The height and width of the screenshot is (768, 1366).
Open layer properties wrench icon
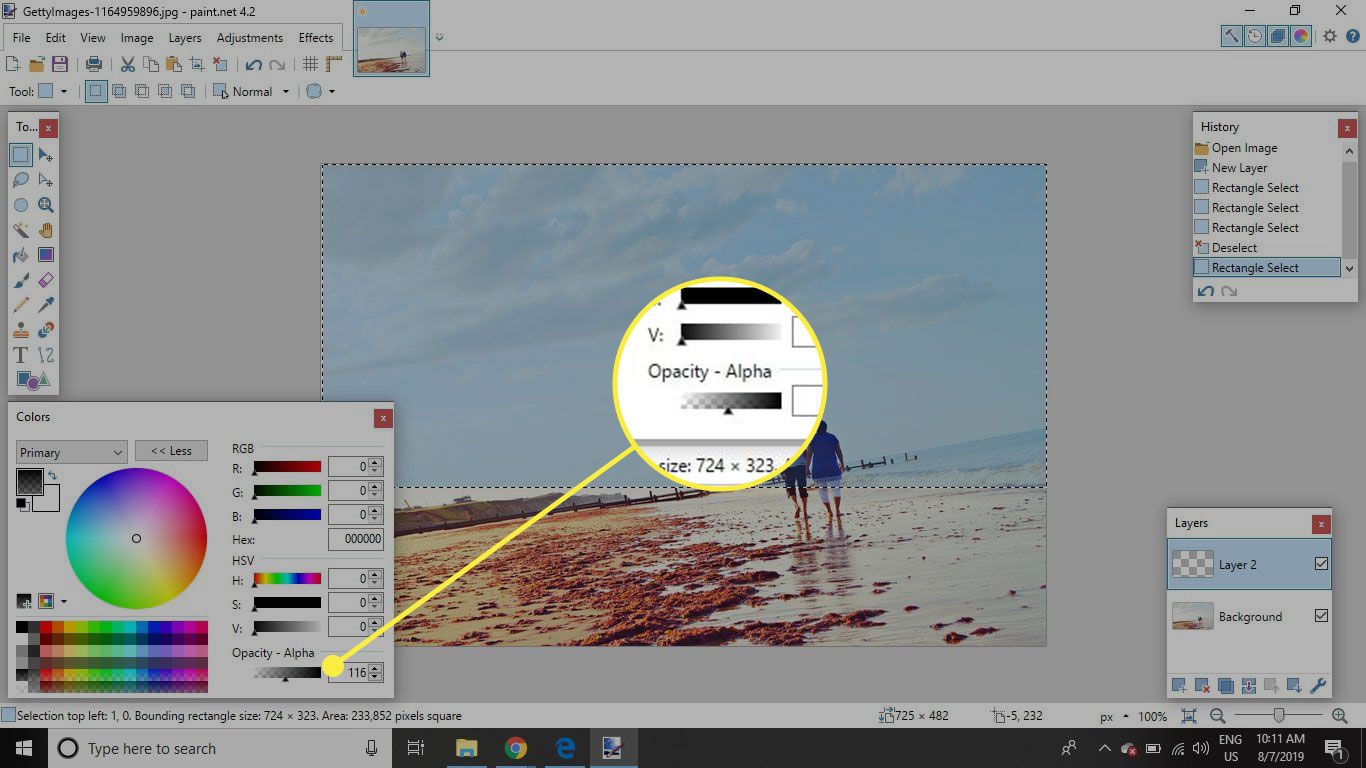1318,685
